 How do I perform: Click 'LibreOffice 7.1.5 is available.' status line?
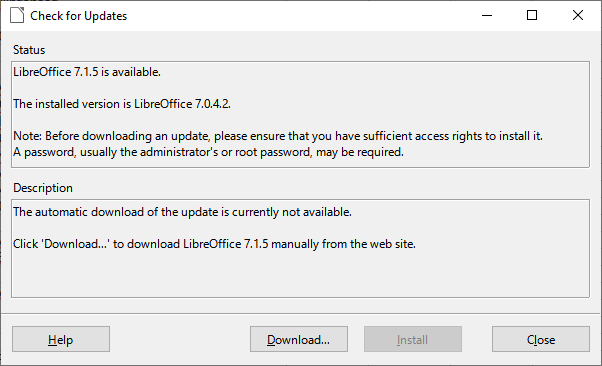pos(87,72)
